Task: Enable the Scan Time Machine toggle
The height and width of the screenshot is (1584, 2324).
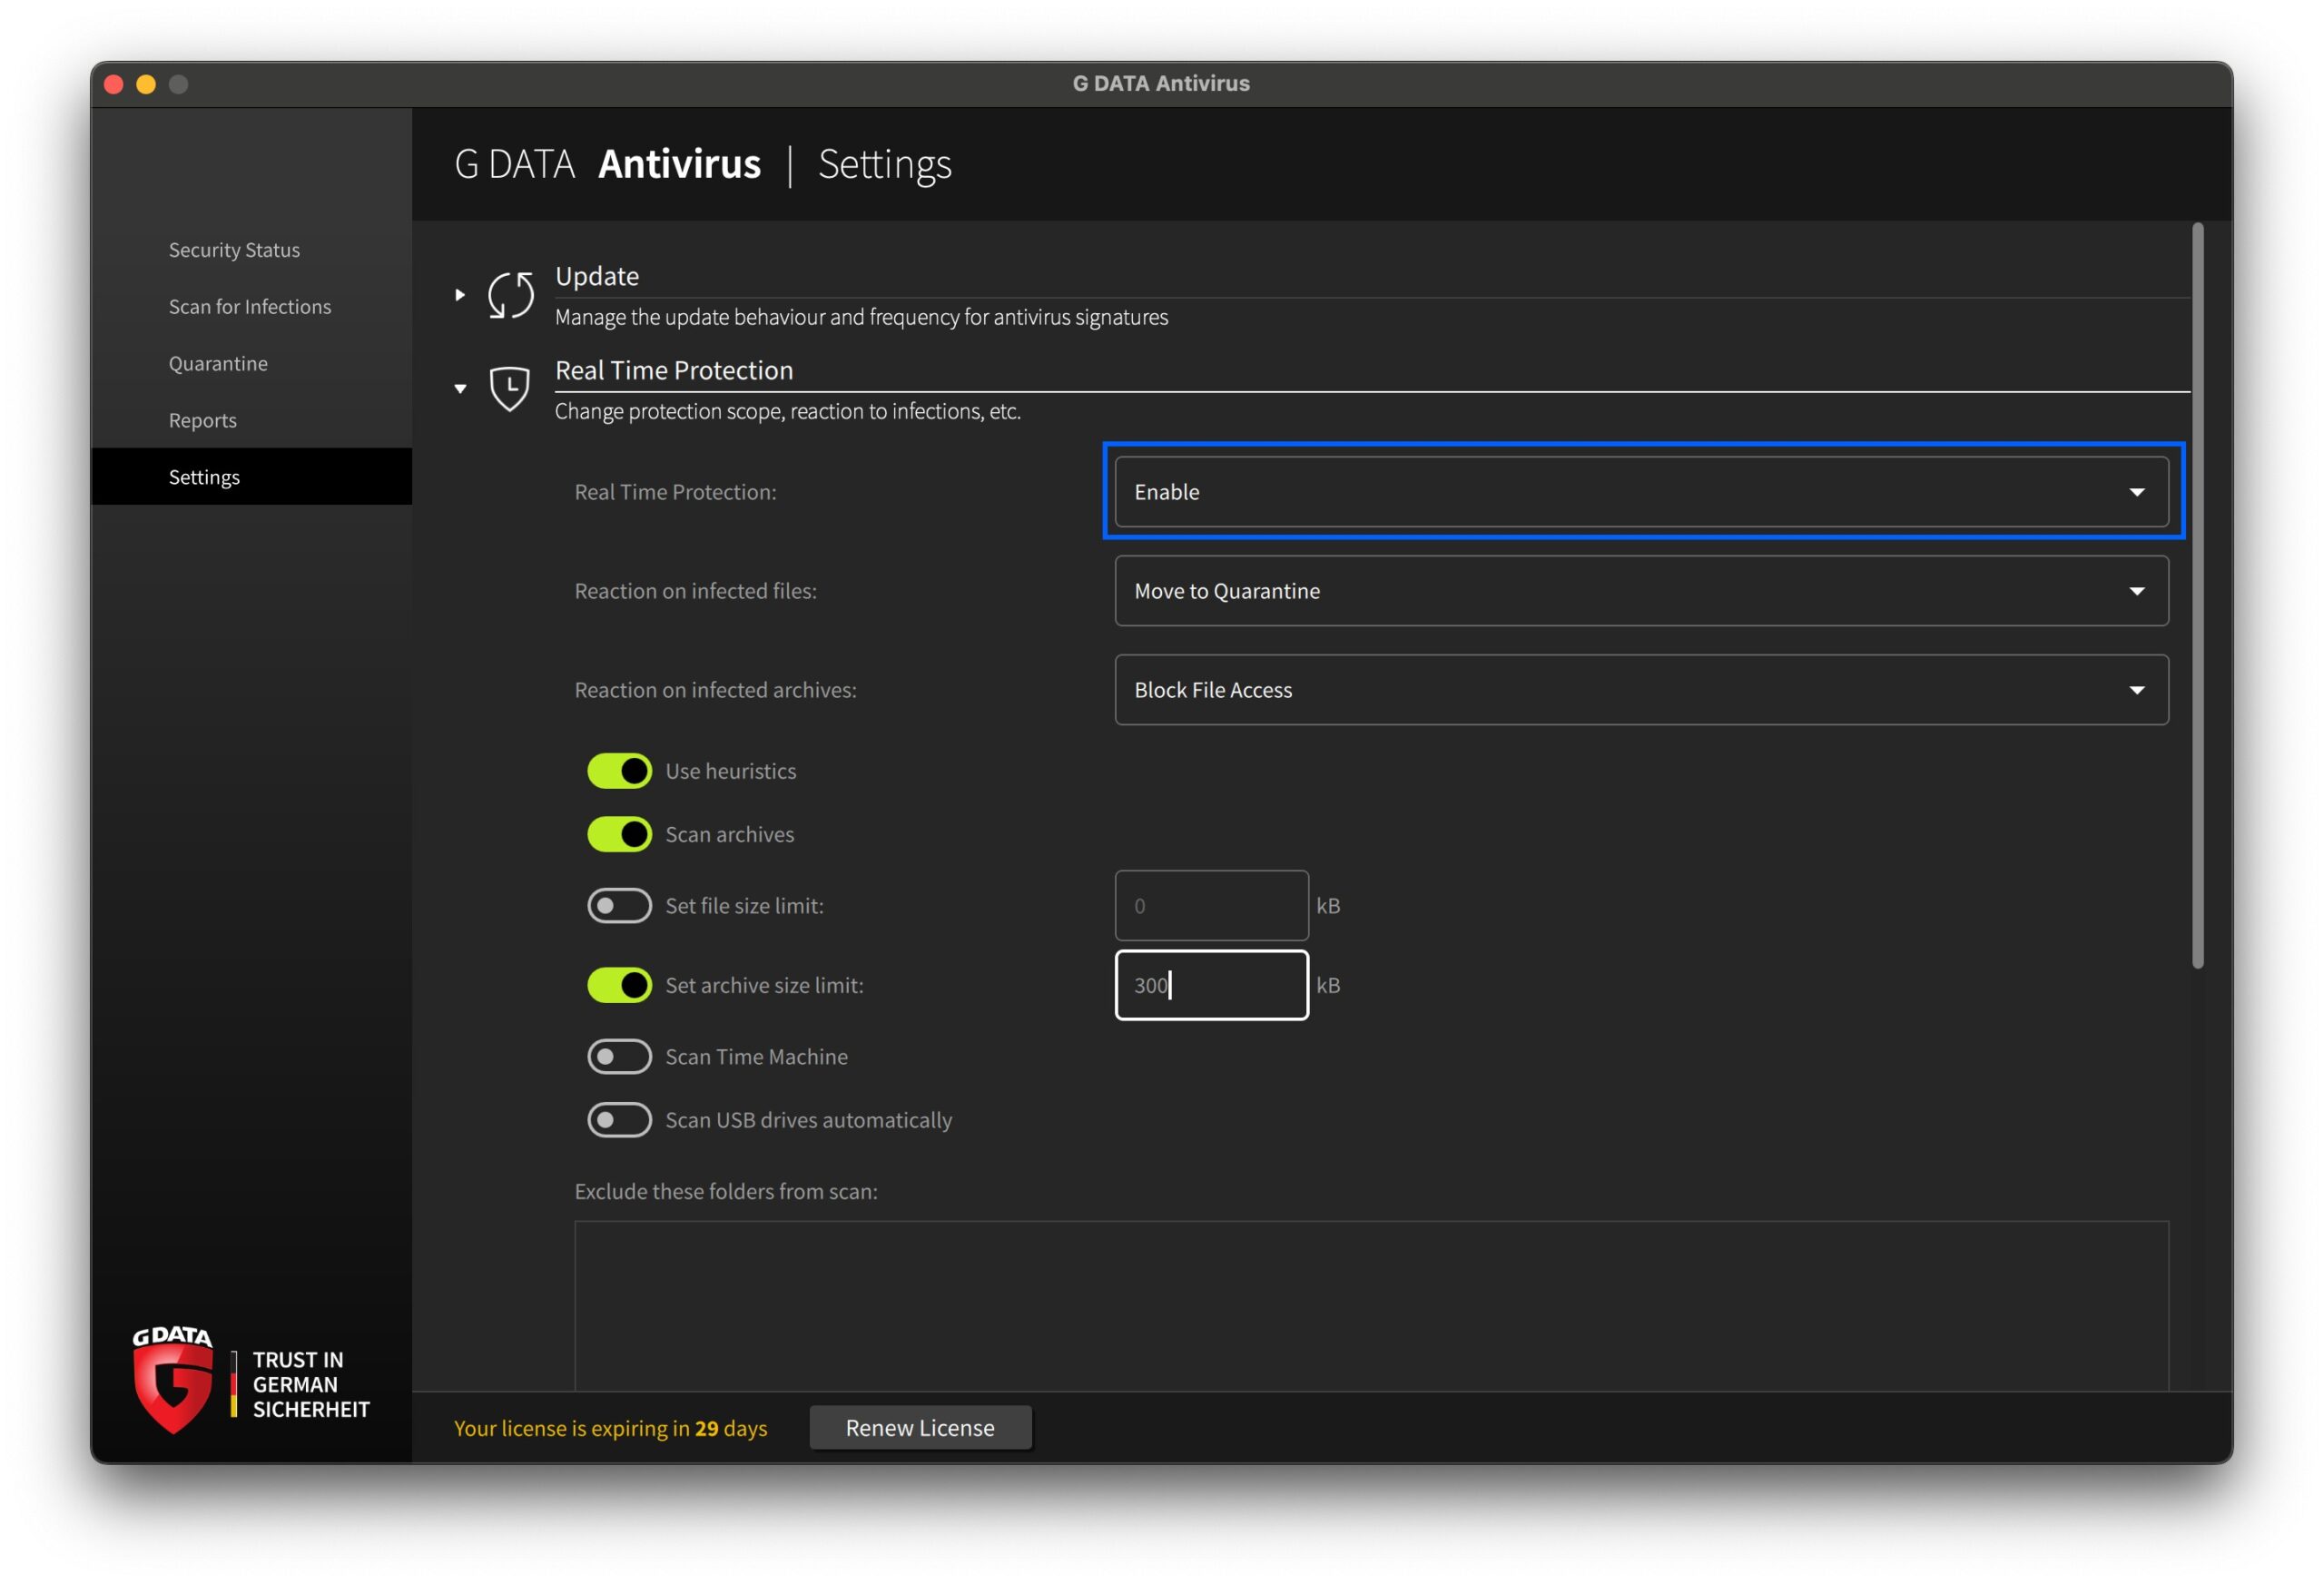Action: tap(619, 1057)
